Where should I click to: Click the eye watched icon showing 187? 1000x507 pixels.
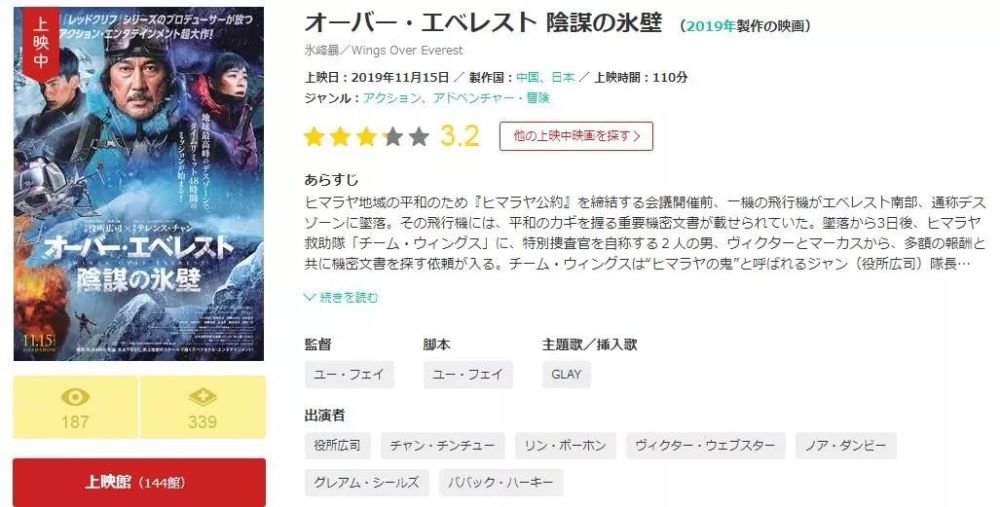75,407
